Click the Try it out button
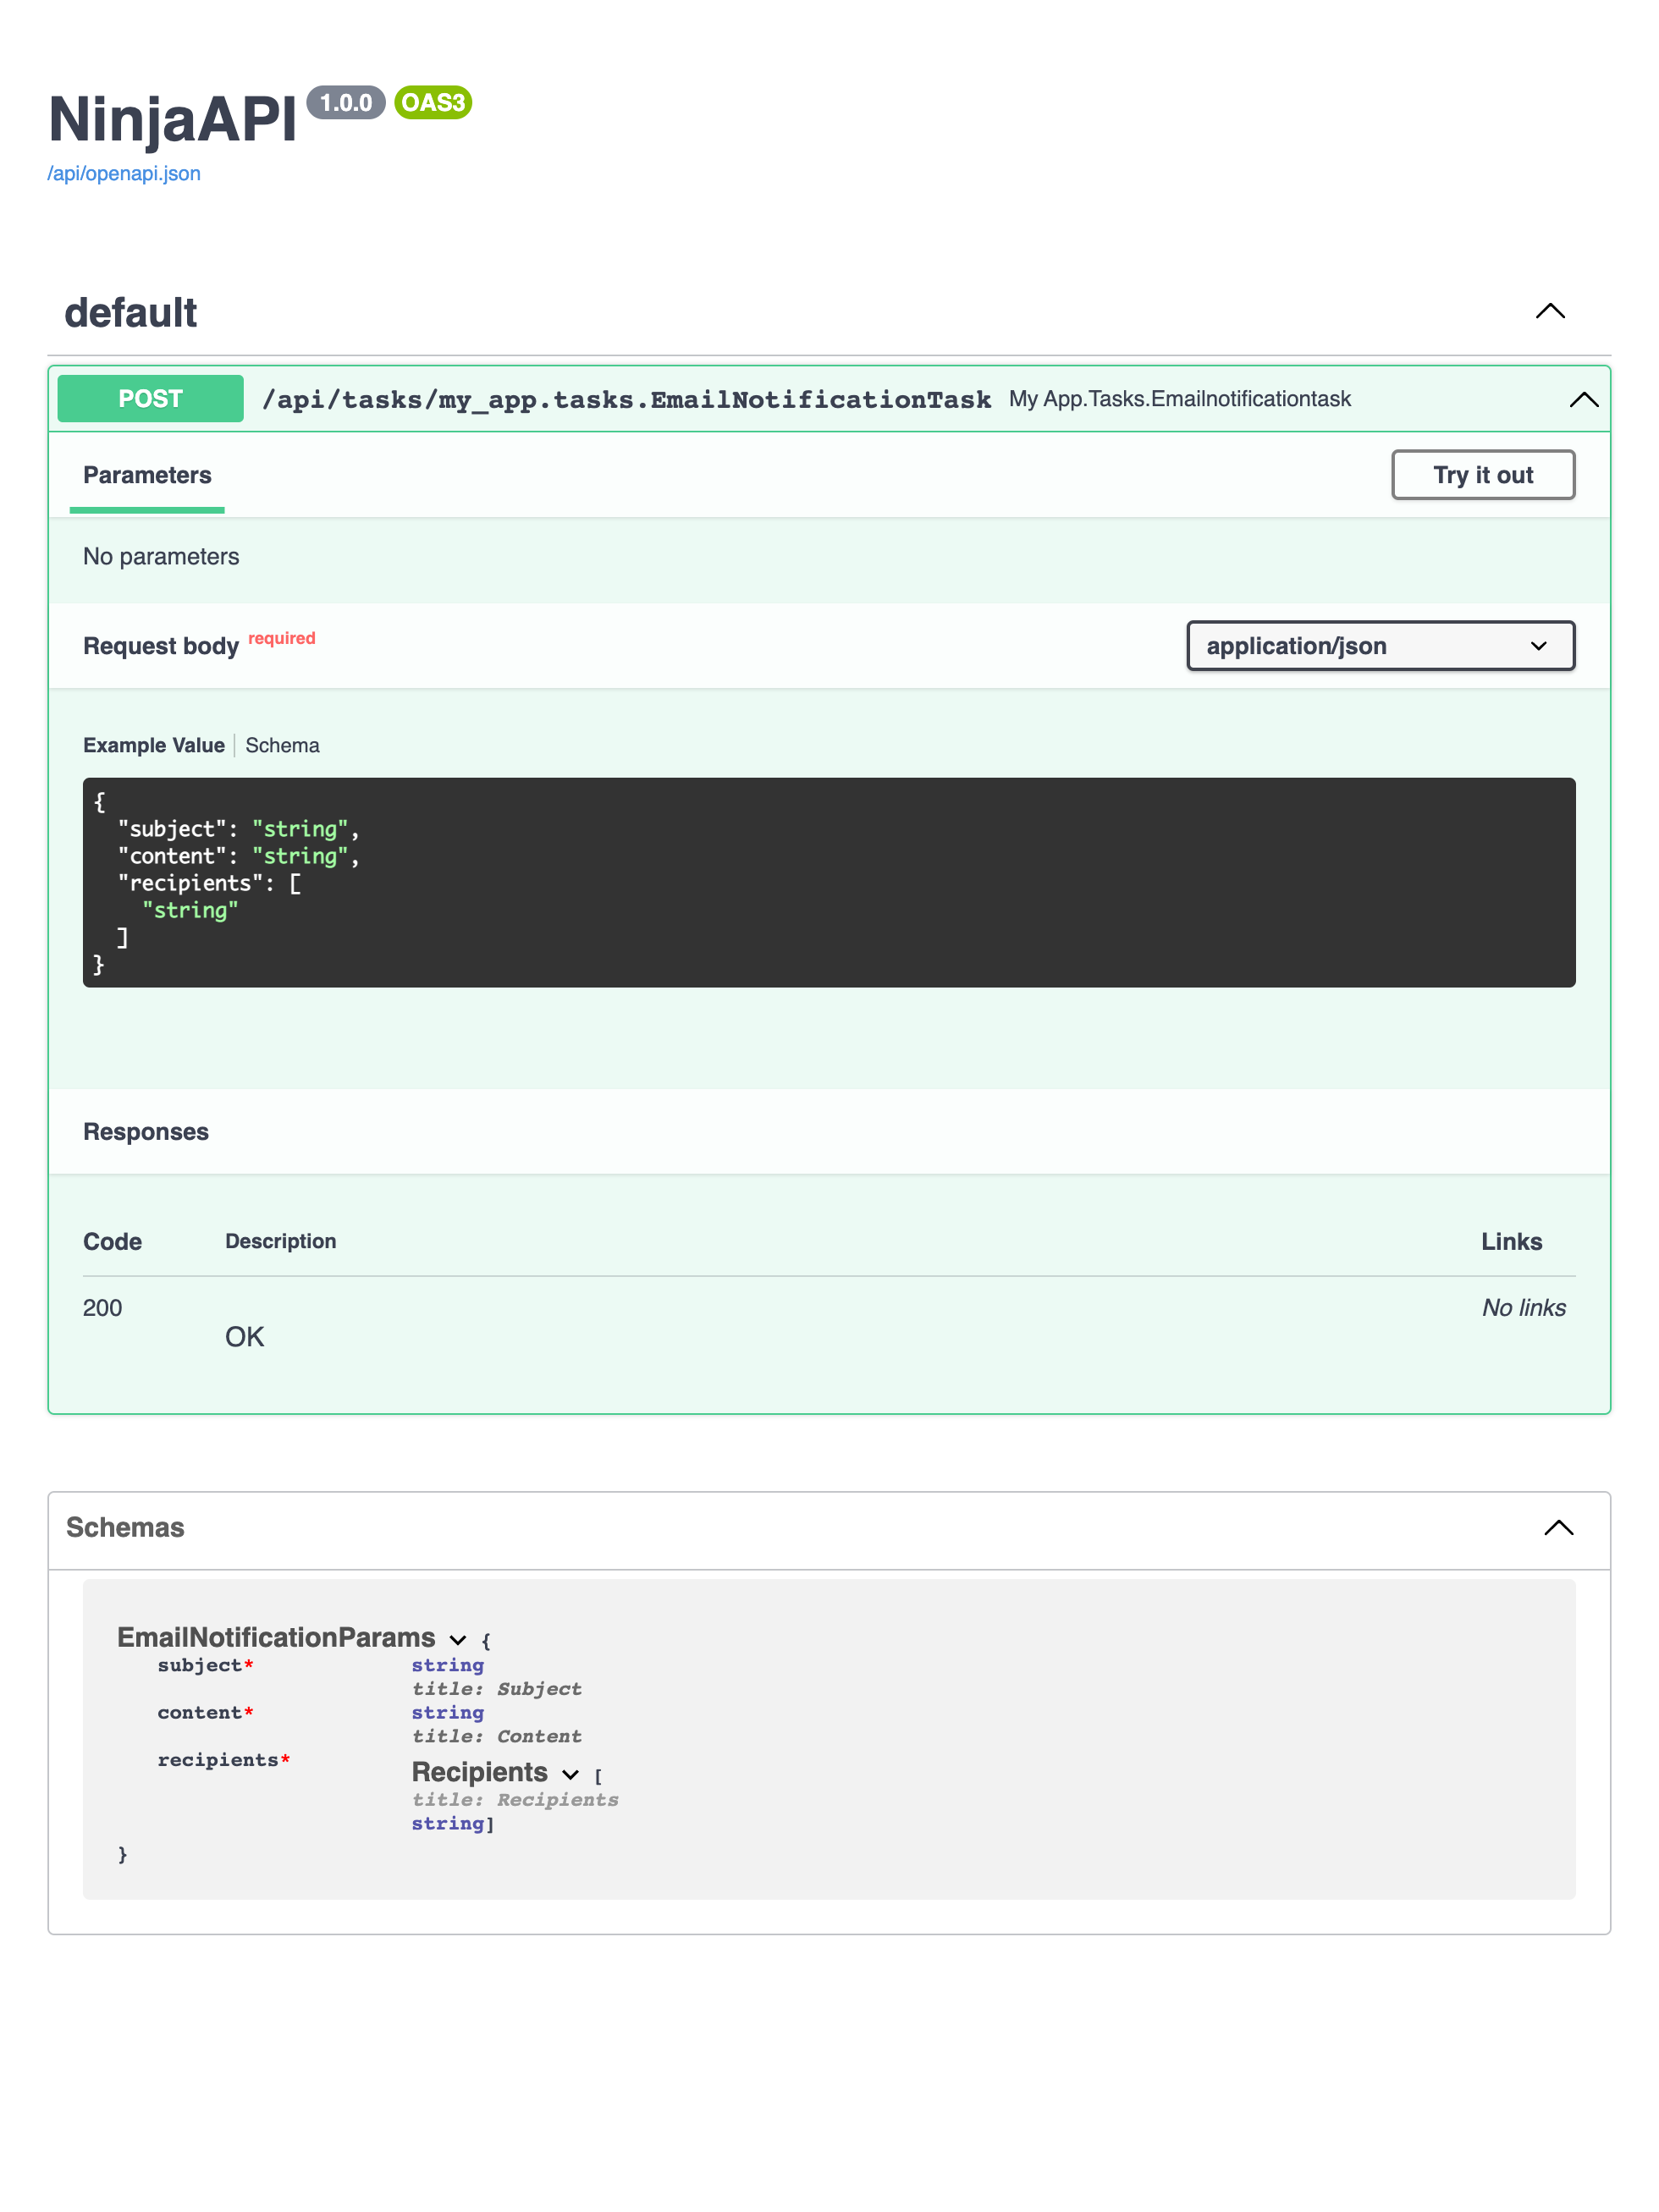Screen dimensions: 1659x2212 [x=1483, y=475]
